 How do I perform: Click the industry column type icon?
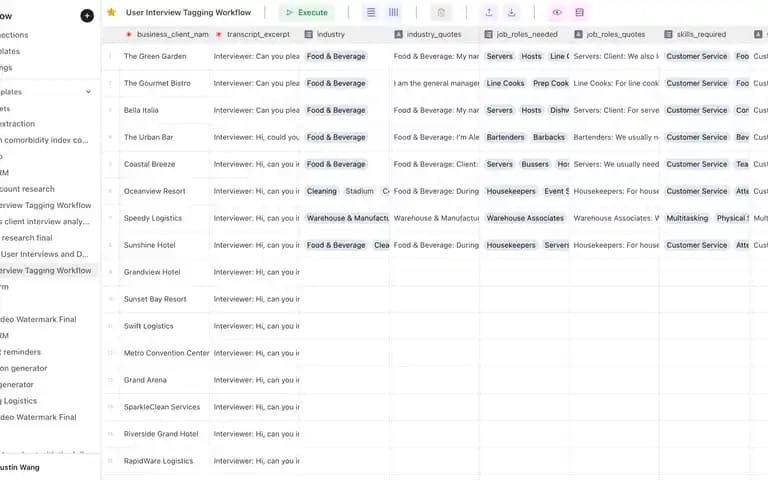pos(309,34)
